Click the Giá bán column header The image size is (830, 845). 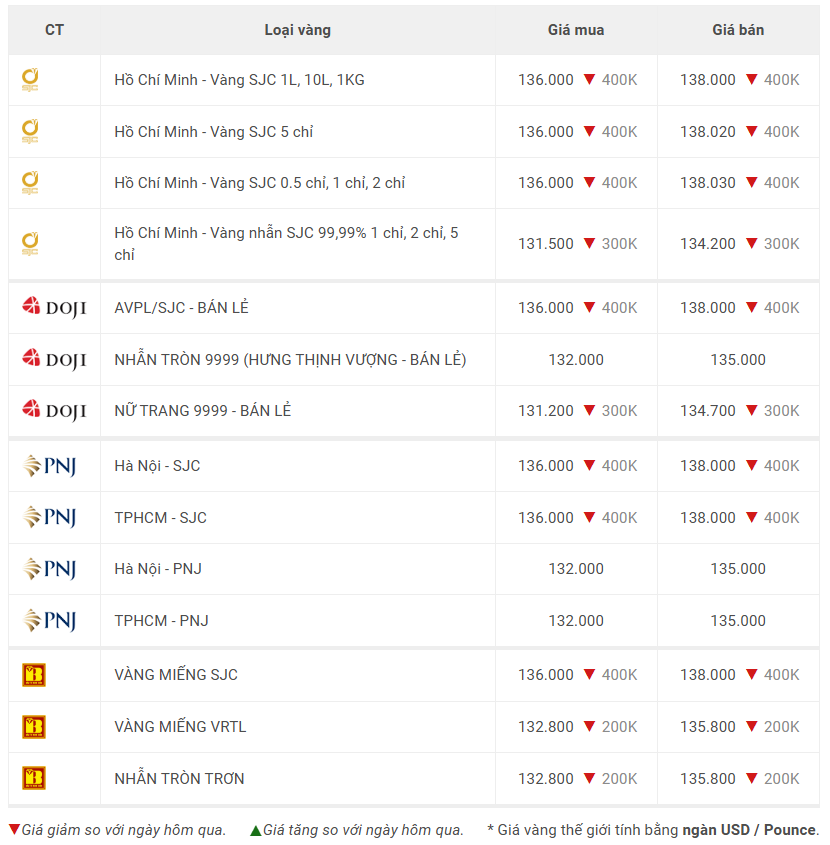(738, 30)
